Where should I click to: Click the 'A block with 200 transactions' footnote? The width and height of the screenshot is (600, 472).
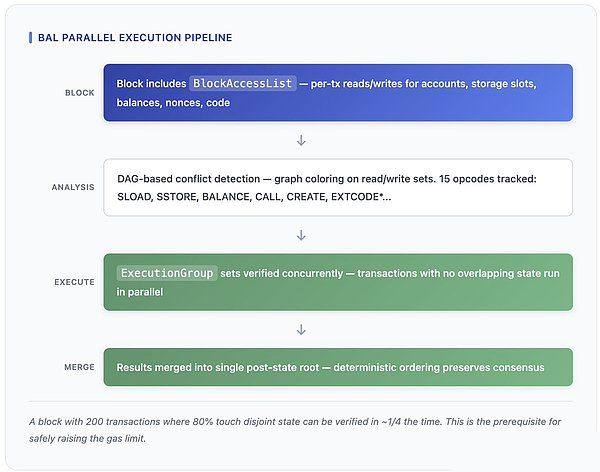click(112, 420)
